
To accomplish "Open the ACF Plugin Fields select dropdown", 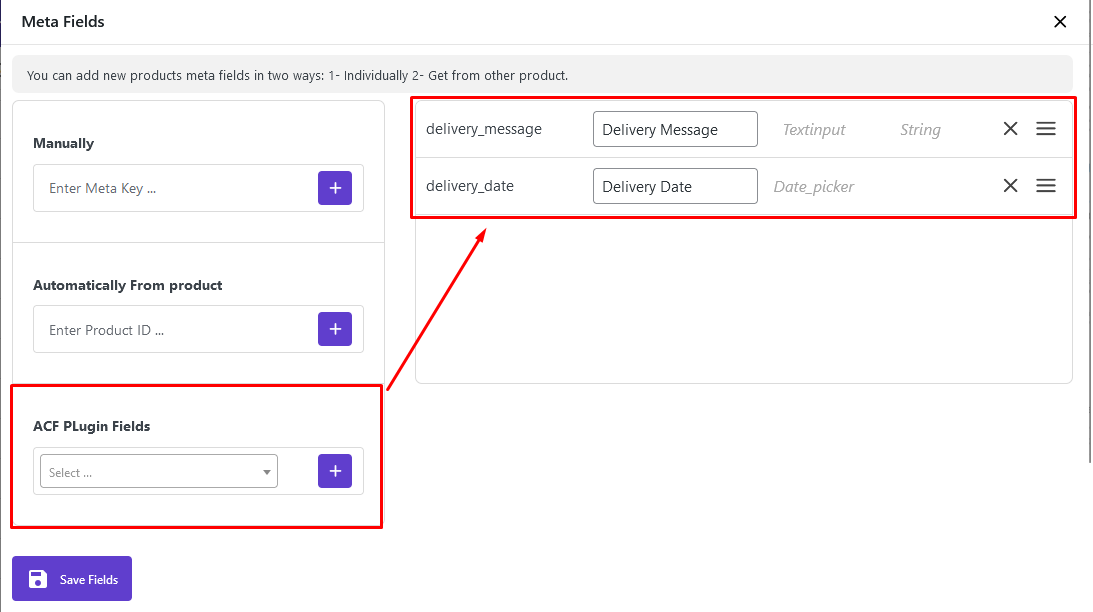I will (x=158, y=472).
